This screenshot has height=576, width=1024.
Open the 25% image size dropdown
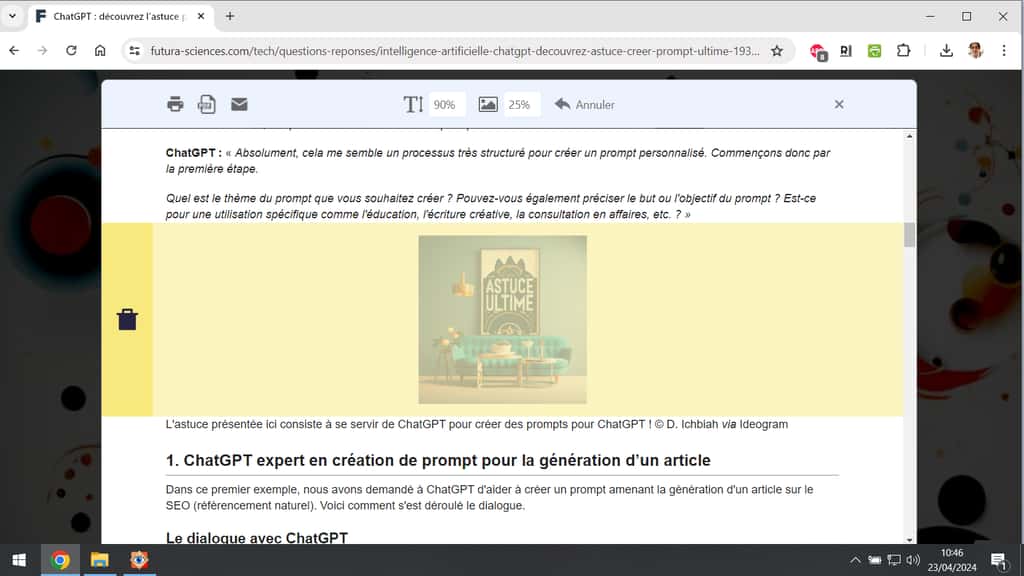pos(522,104)
